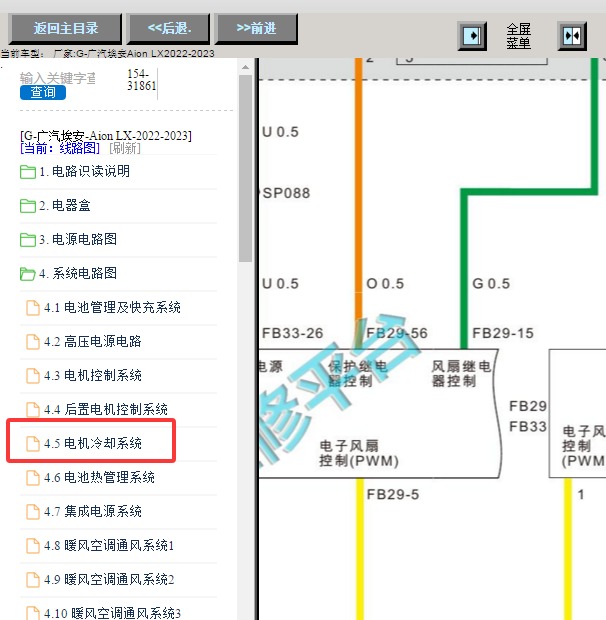Click the 154-31861 number text
Screen dimensions: 606x620
pos(142,79)
